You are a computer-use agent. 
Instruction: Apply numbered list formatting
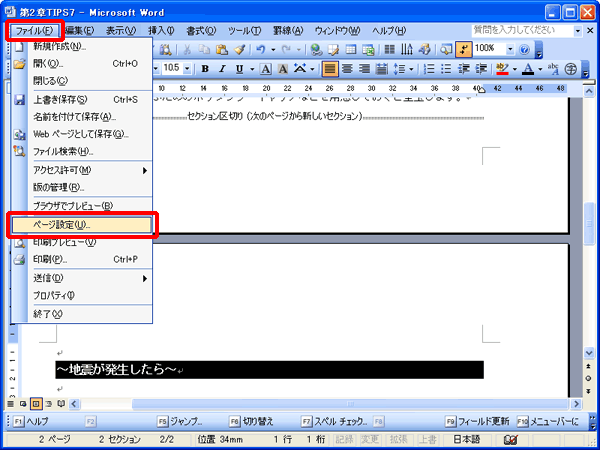point(429,69)
